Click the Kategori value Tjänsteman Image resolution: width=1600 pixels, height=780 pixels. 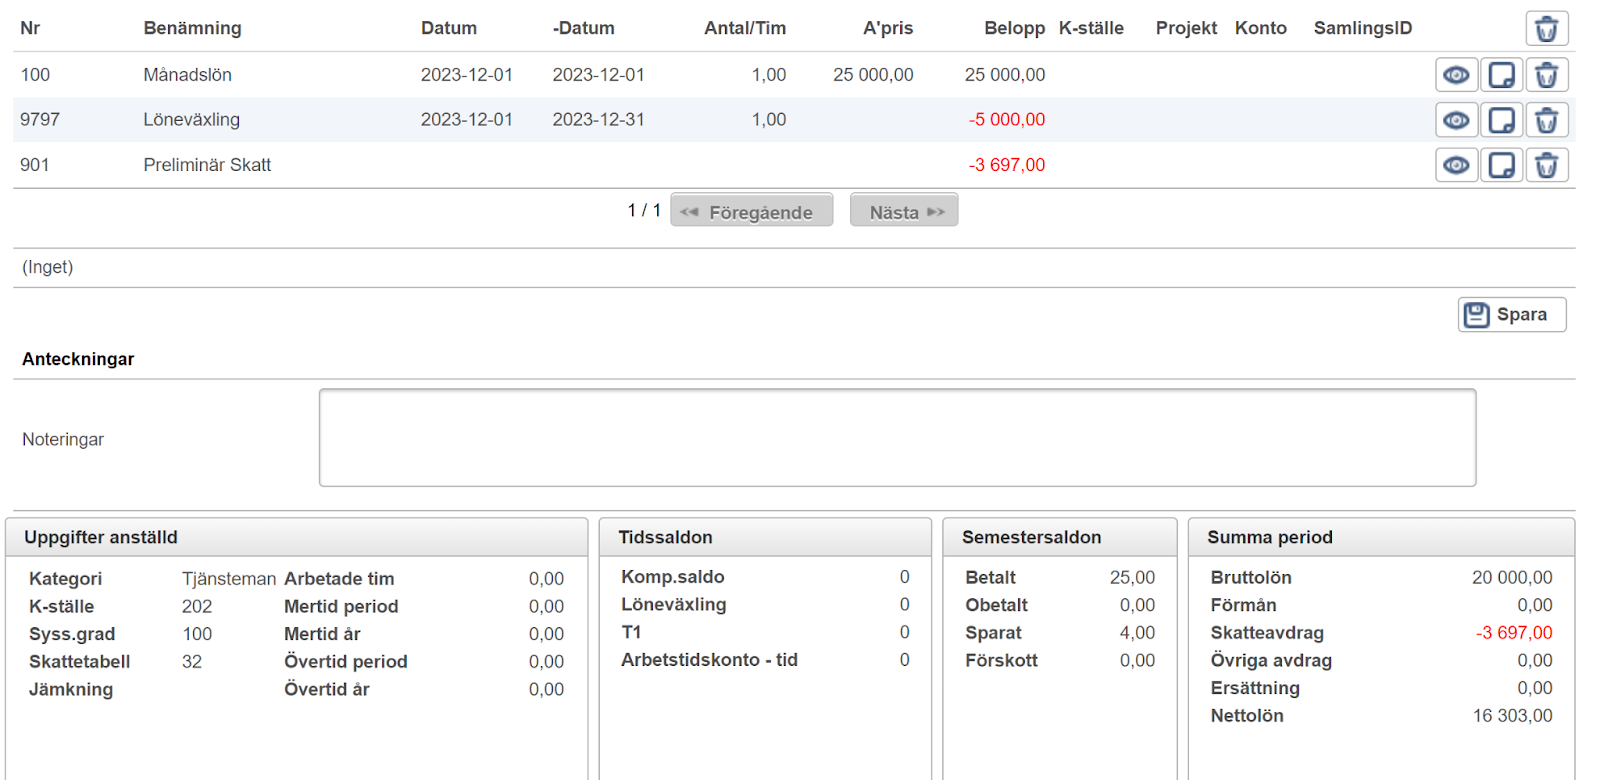229,579
